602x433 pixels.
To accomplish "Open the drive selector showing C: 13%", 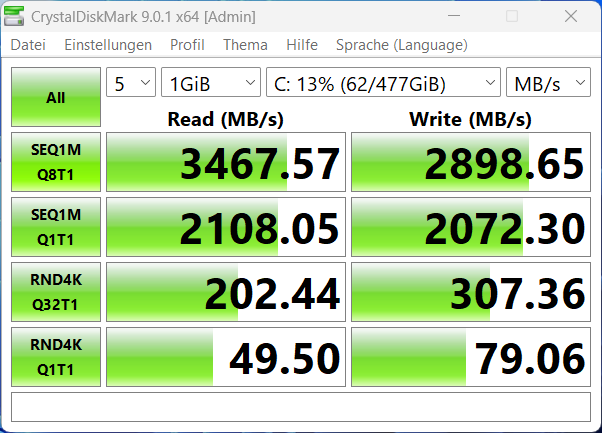I will pyautogui.click(x=383, y=84).
